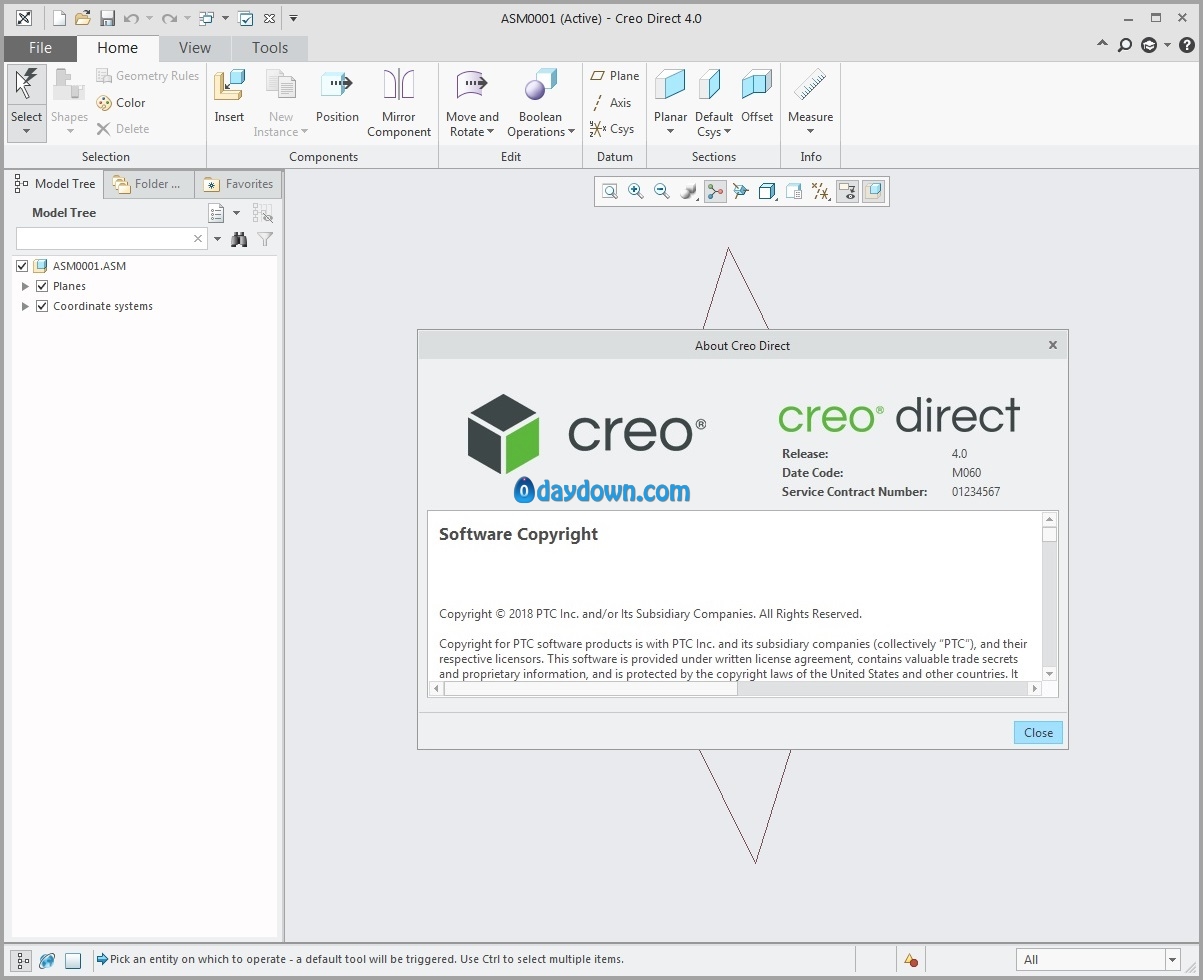Create a datum Csys
The image size is (1203, 980).
tap(612, 129)
